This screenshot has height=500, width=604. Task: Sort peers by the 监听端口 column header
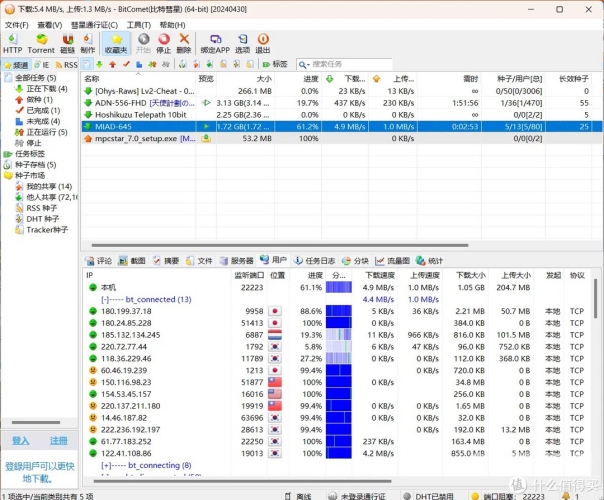click(249, 275)
